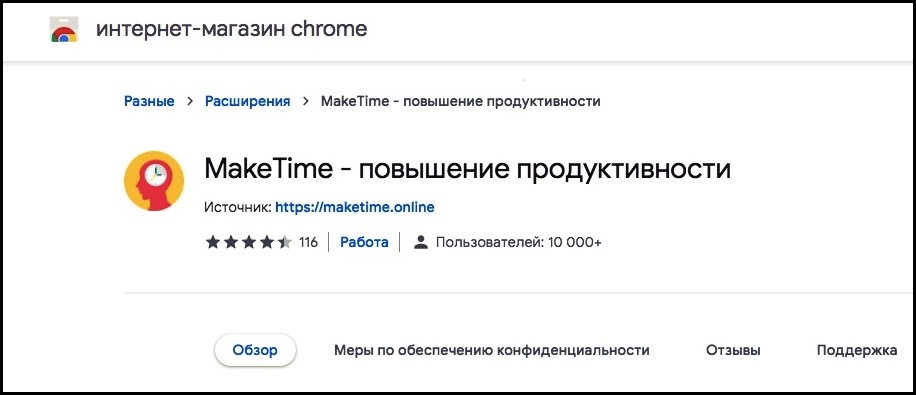Viewport: 916px width, 395px height.
Task: Select the Обзор tab
Action: coord(255,350)
